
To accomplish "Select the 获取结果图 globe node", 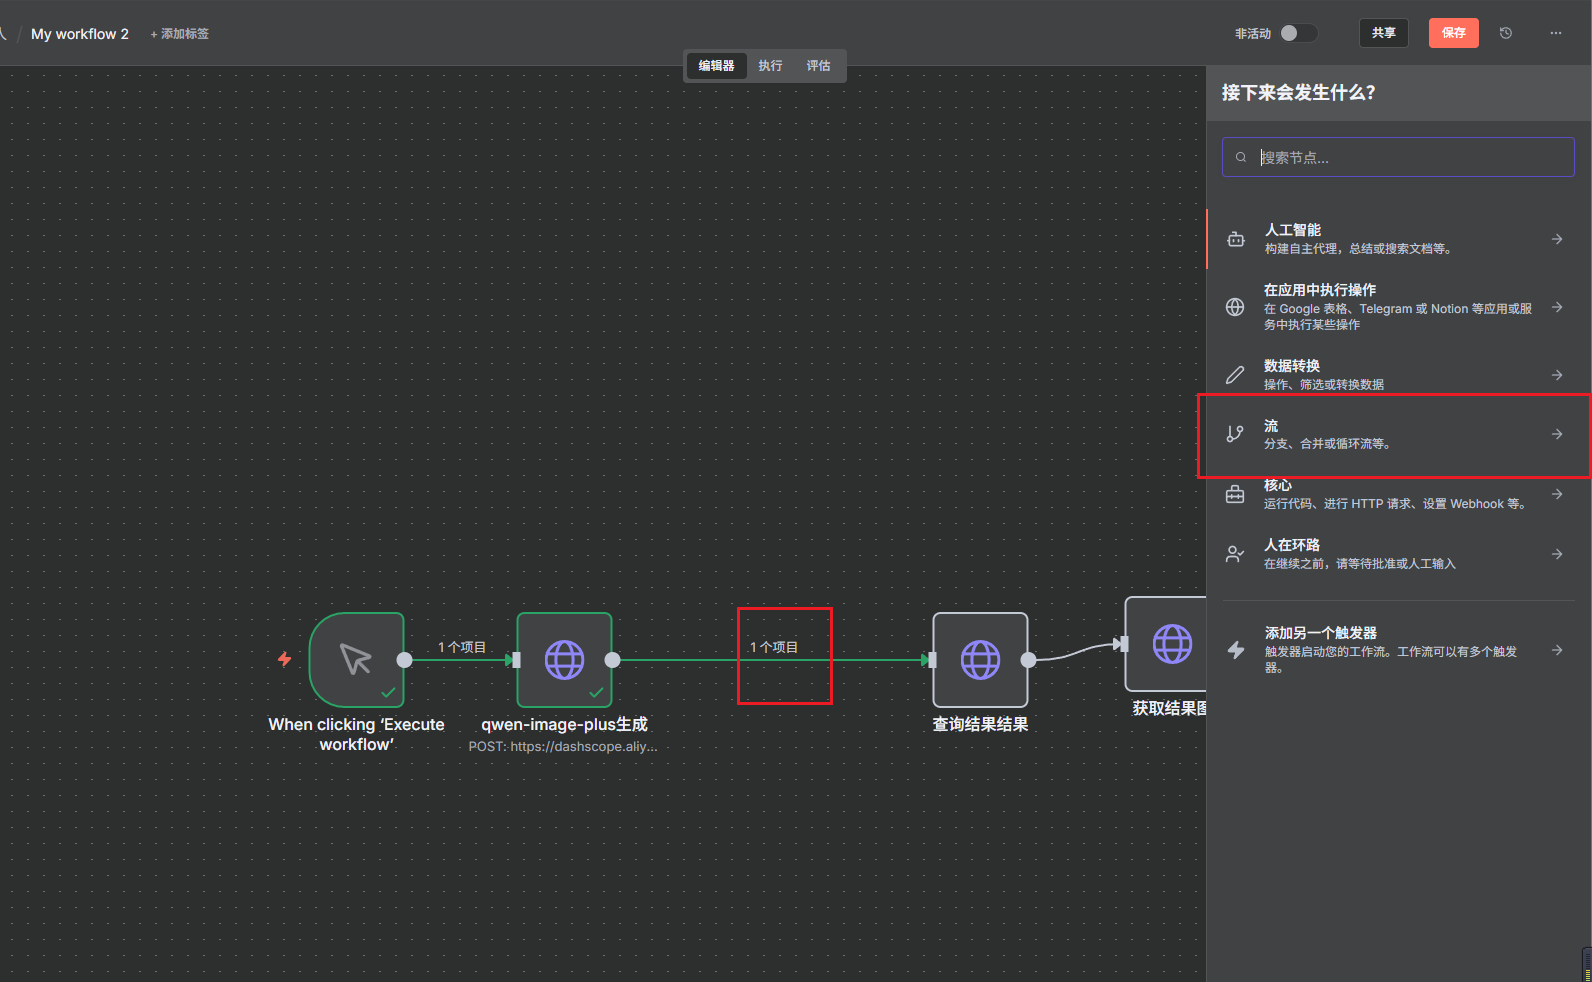I will 1167,644.
